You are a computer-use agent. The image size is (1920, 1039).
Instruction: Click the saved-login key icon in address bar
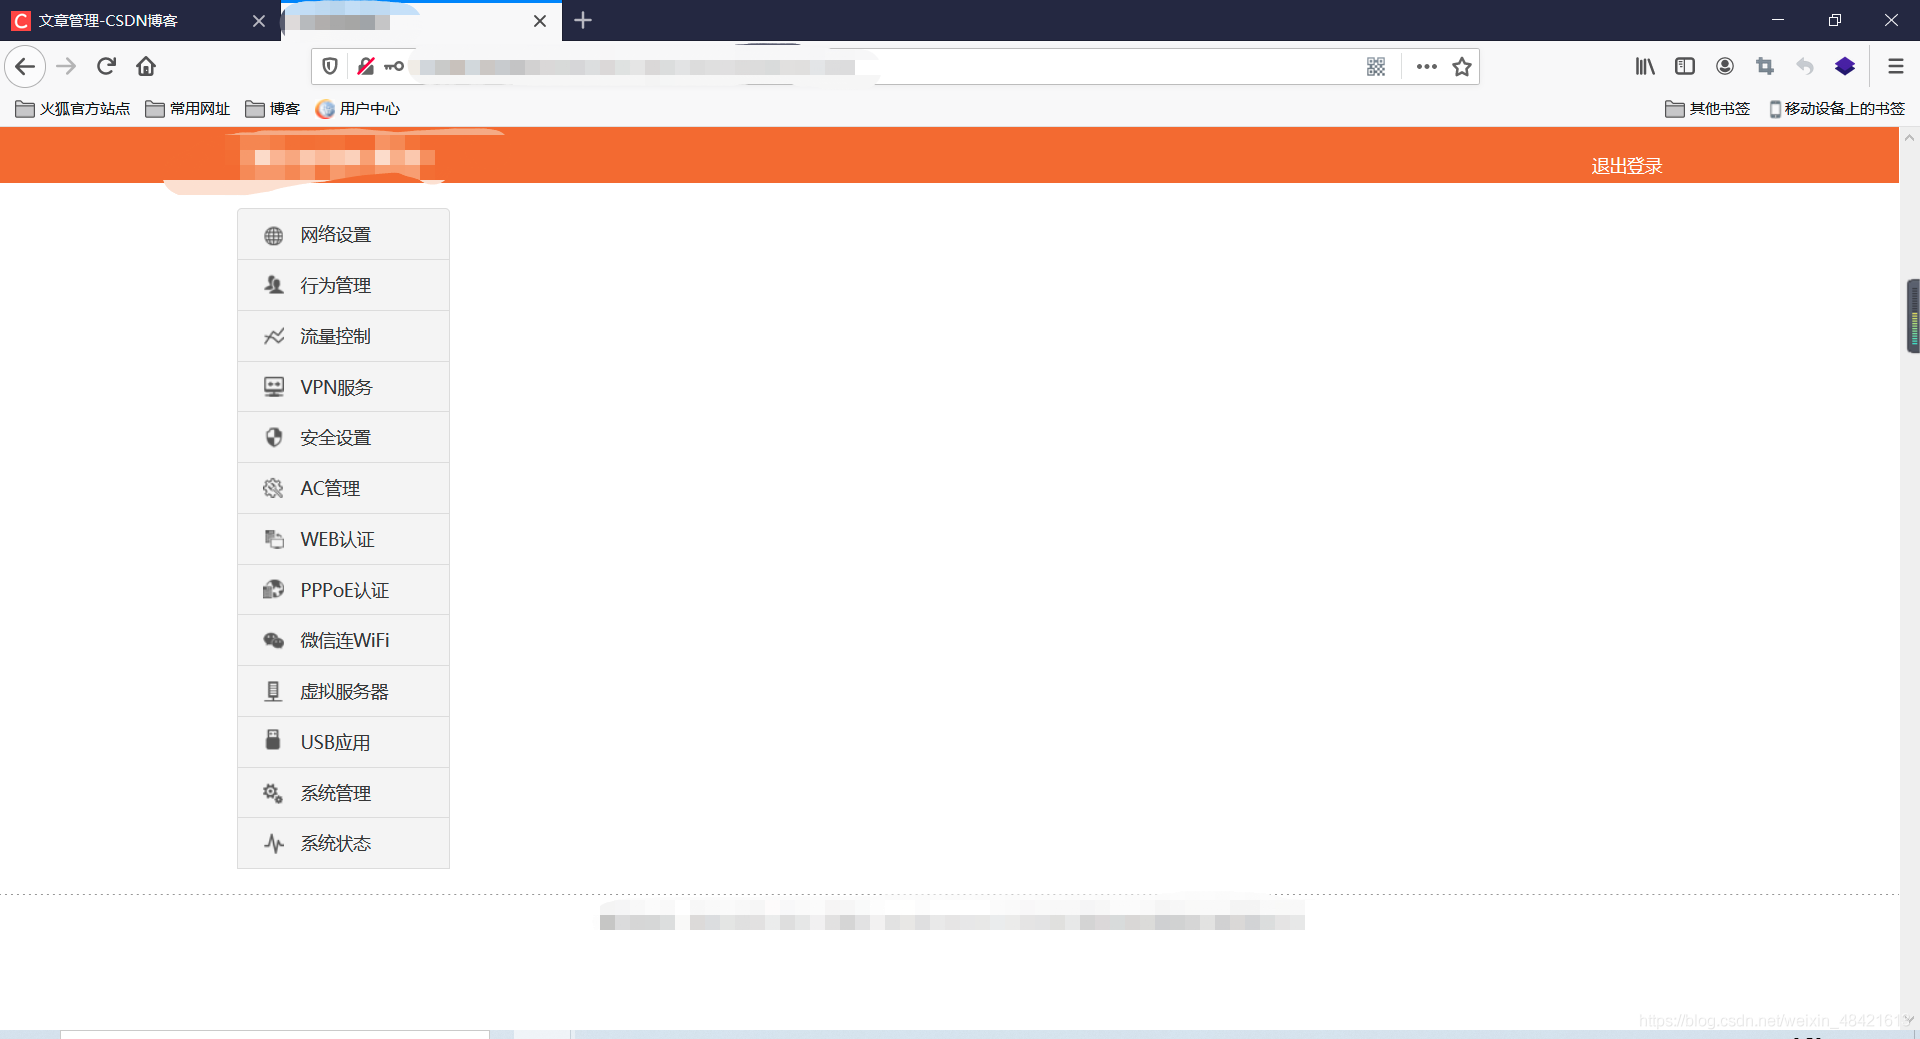point(394,66)
